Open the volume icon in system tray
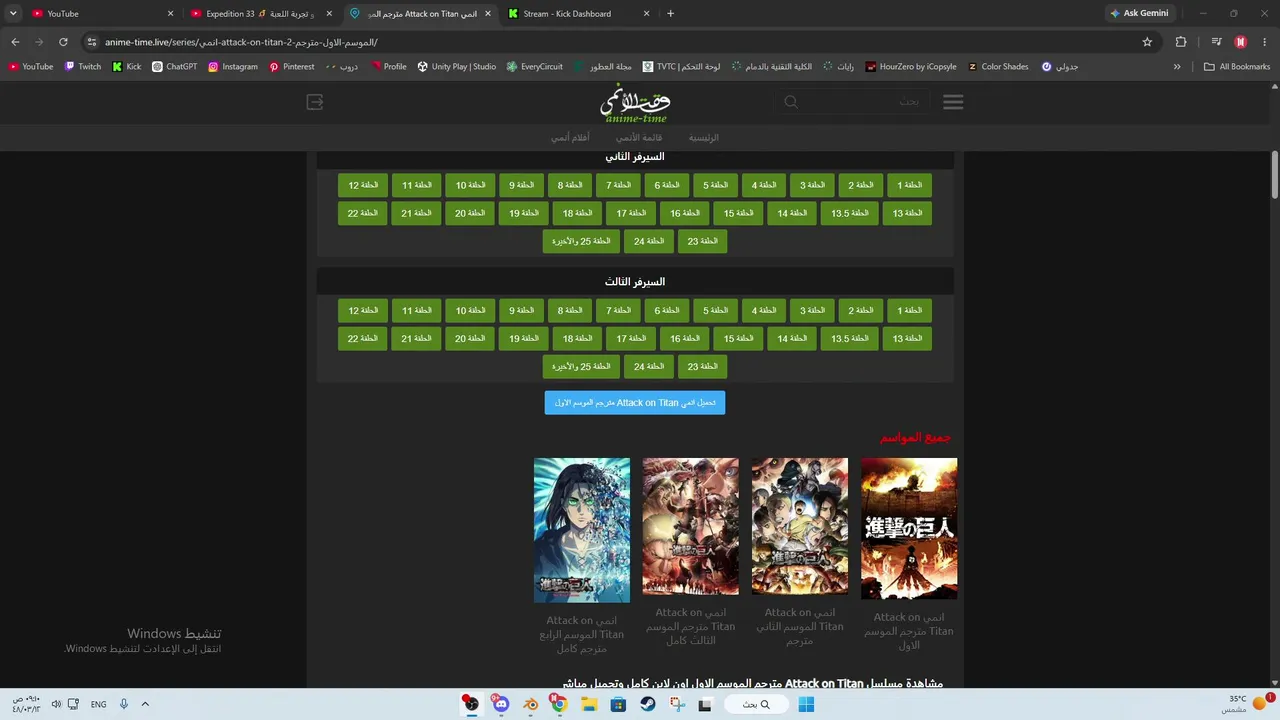1280x720 pixels. (x=56, y=704)
